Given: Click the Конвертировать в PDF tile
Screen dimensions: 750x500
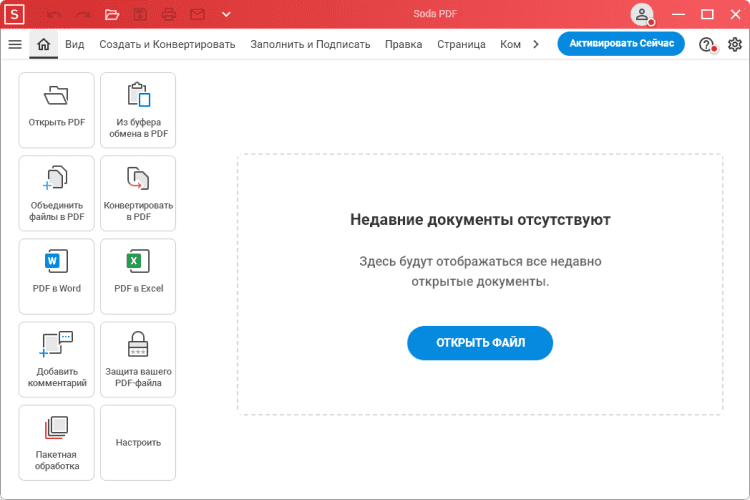Looking at the screenshot, I should tap(138, 193).
